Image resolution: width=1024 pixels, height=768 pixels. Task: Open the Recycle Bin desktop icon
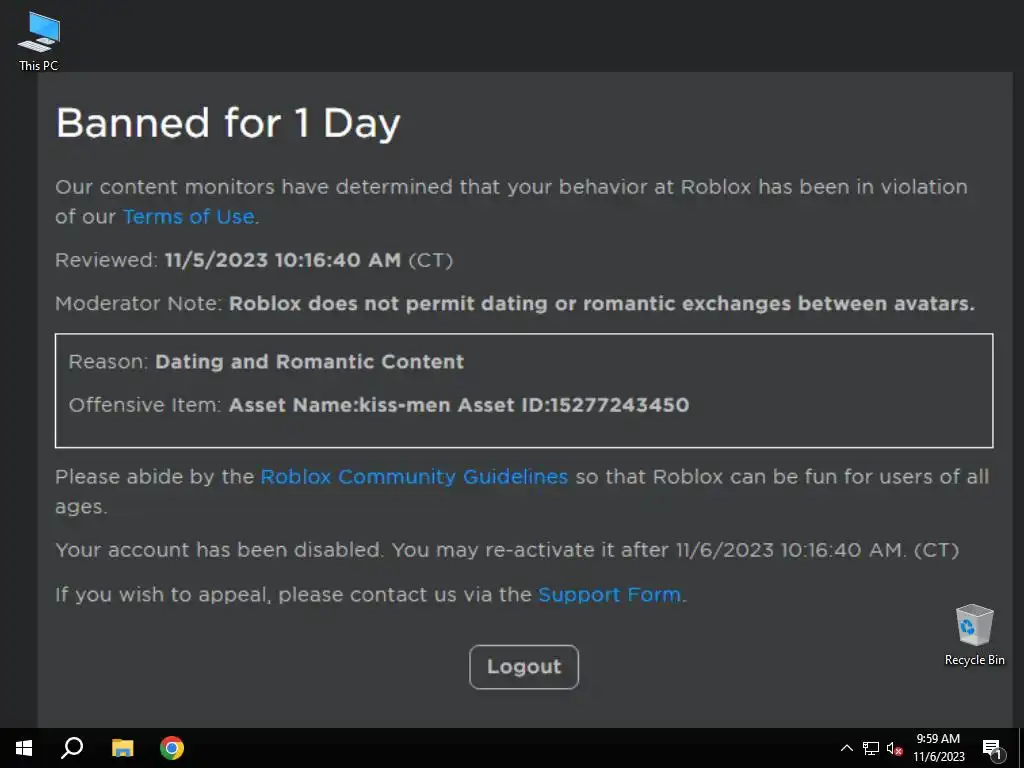coord(974,635)
